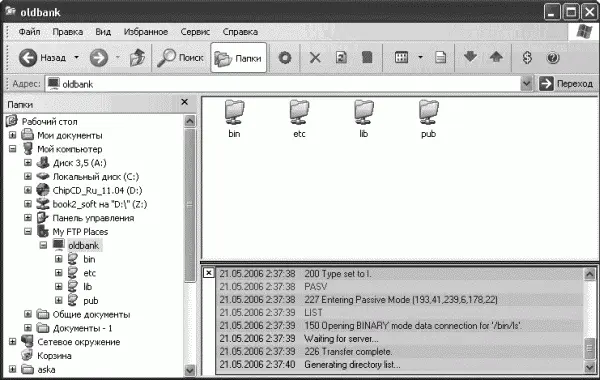Select the pub folder in file view
This screenshot has width=600, height=380.
(x=429, y=119)
